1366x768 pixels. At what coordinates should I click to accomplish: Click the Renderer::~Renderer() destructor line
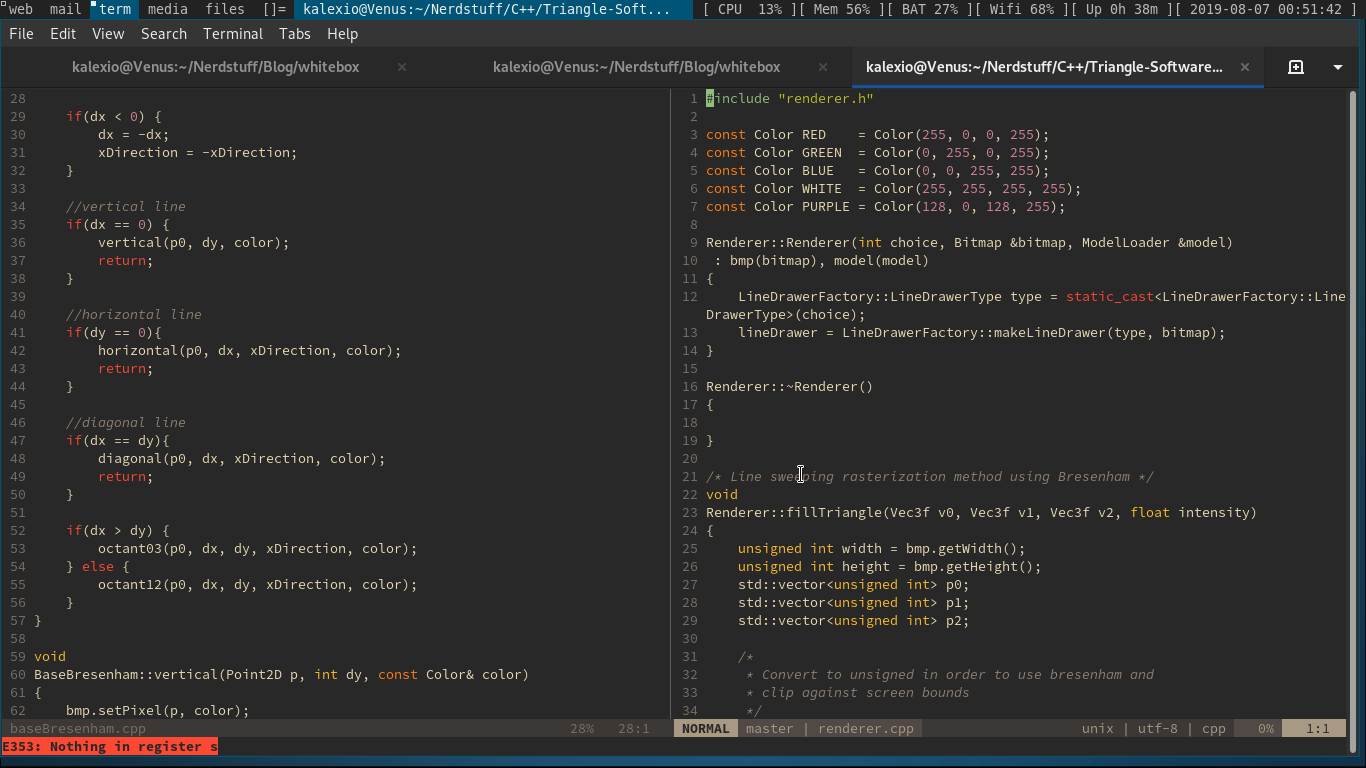pyautogui.click(x=790, y=387)
